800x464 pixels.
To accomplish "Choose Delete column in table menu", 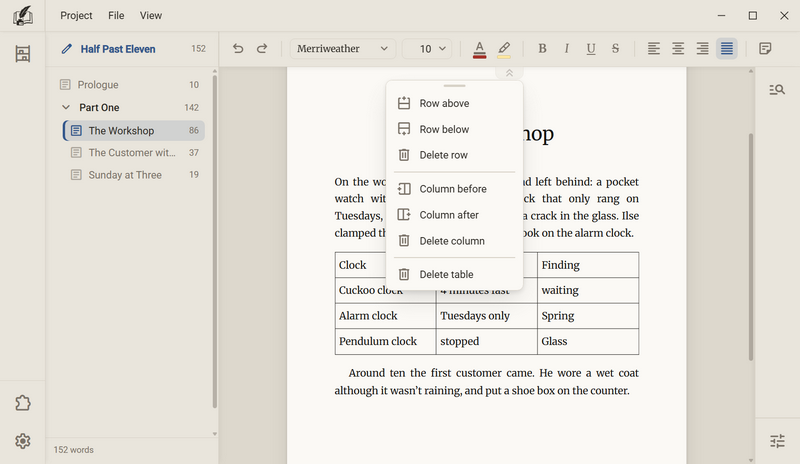I will (x=454, y=241).
